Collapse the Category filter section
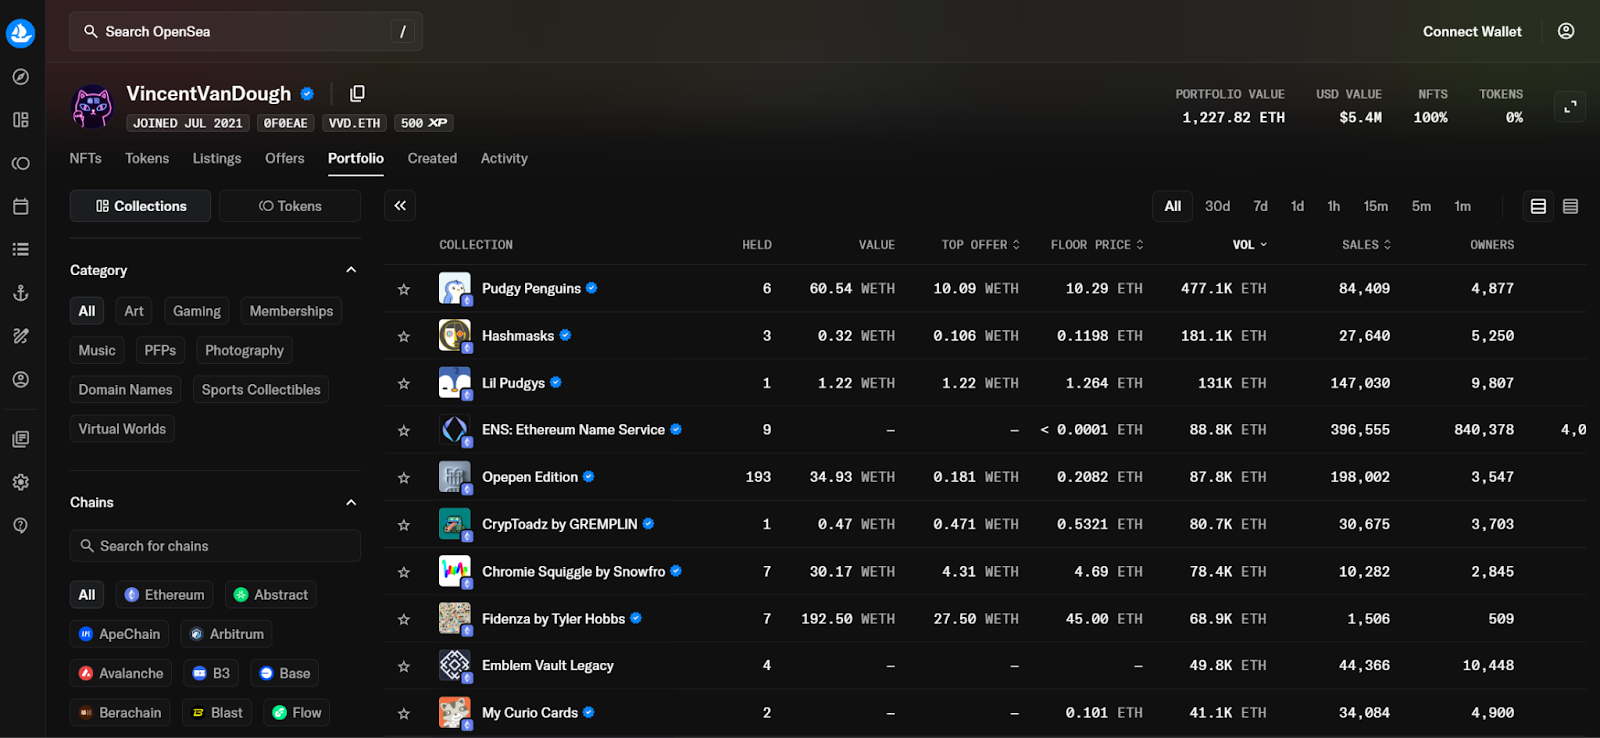The image size is (1600, 738). click(351, 270)
